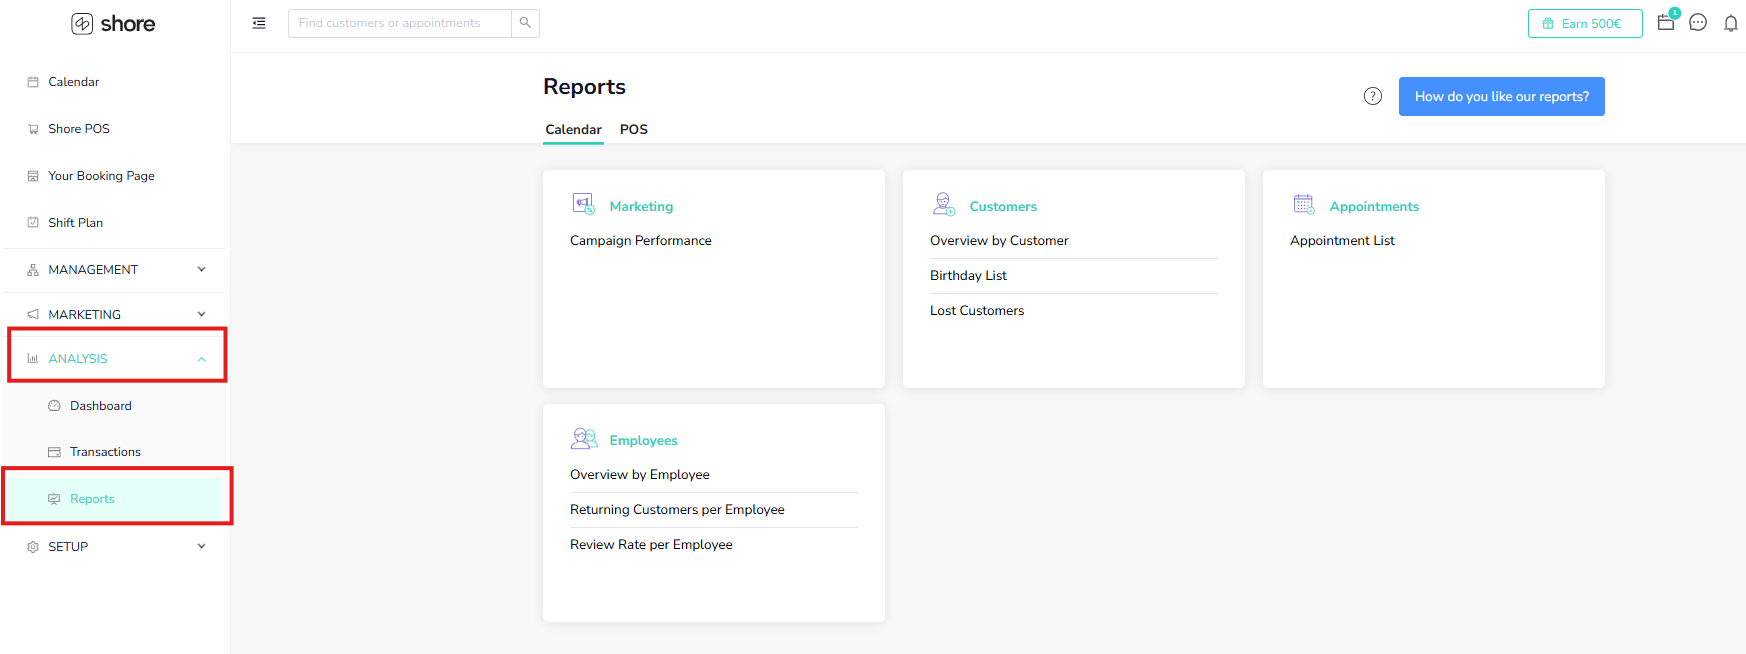Screen dimensions: 1746x654
Task: Click the Find customers or appointments field
Action: pos(399,23)
